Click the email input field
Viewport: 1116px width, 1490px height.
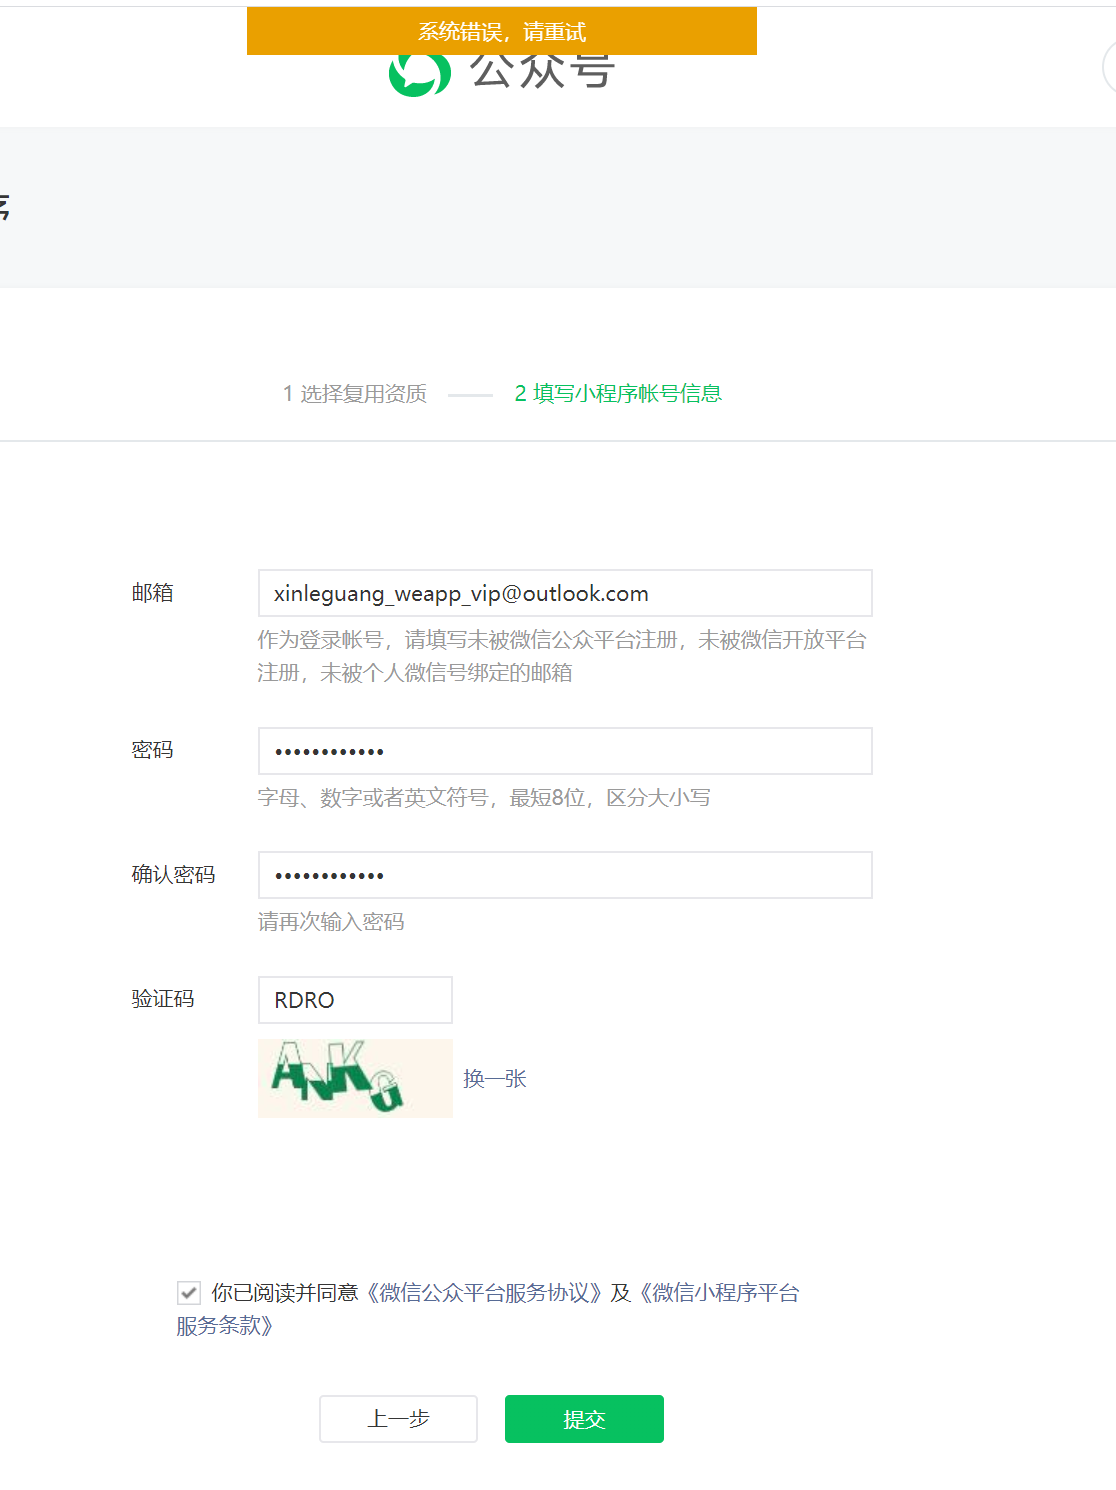tap(565, 593)
